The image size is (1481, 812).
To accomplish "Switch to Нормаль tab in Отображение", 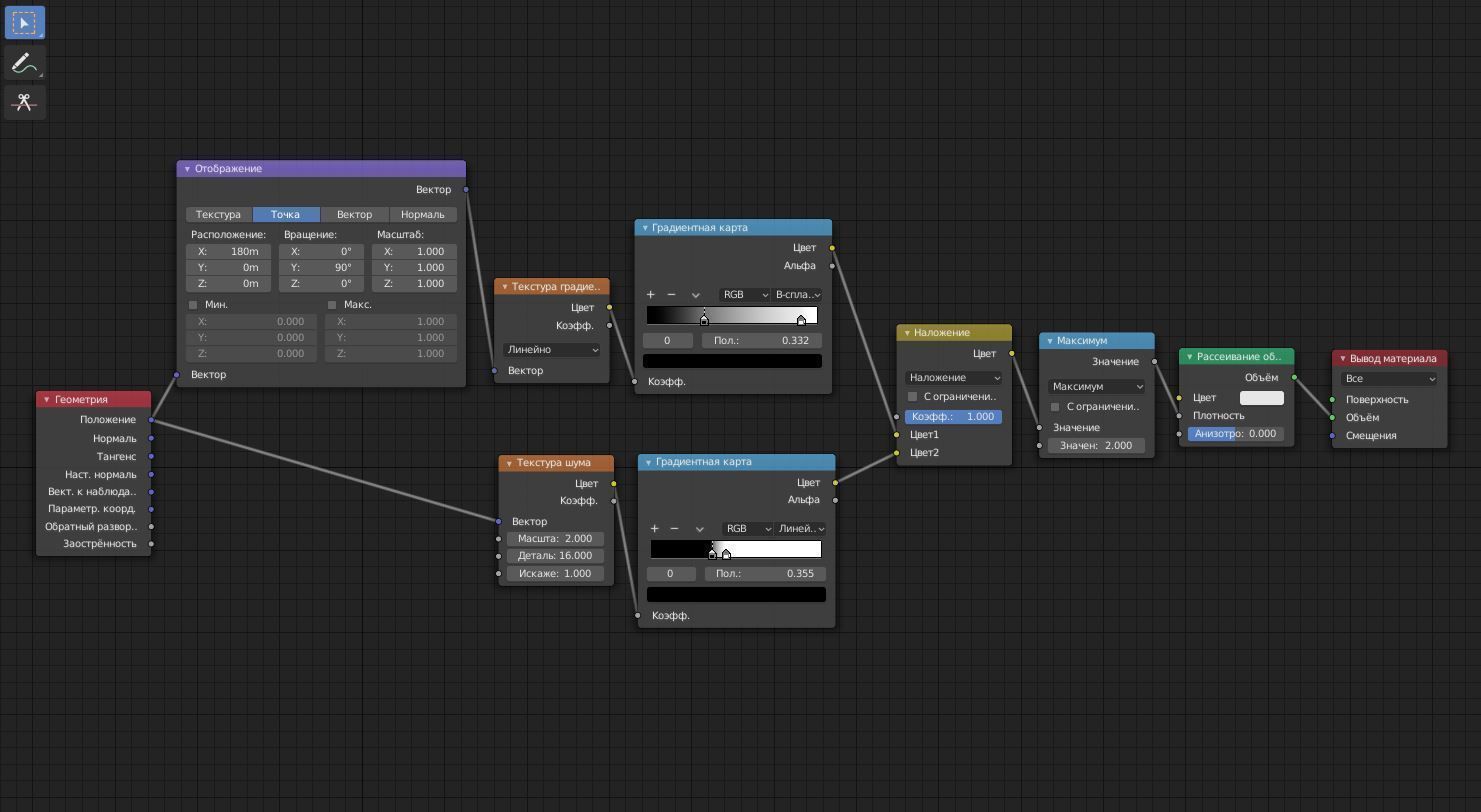I will coord(423,214).
